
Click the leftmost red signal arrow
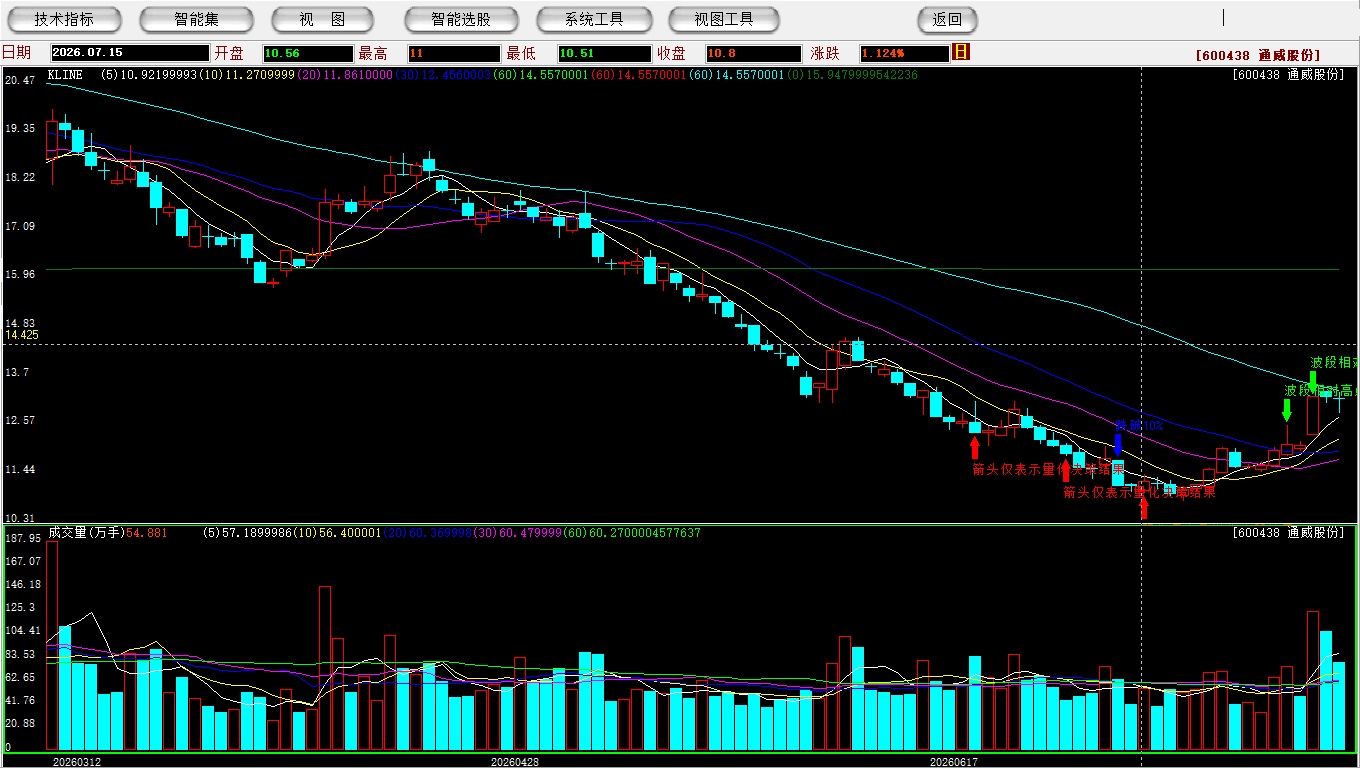pos(975,448)
